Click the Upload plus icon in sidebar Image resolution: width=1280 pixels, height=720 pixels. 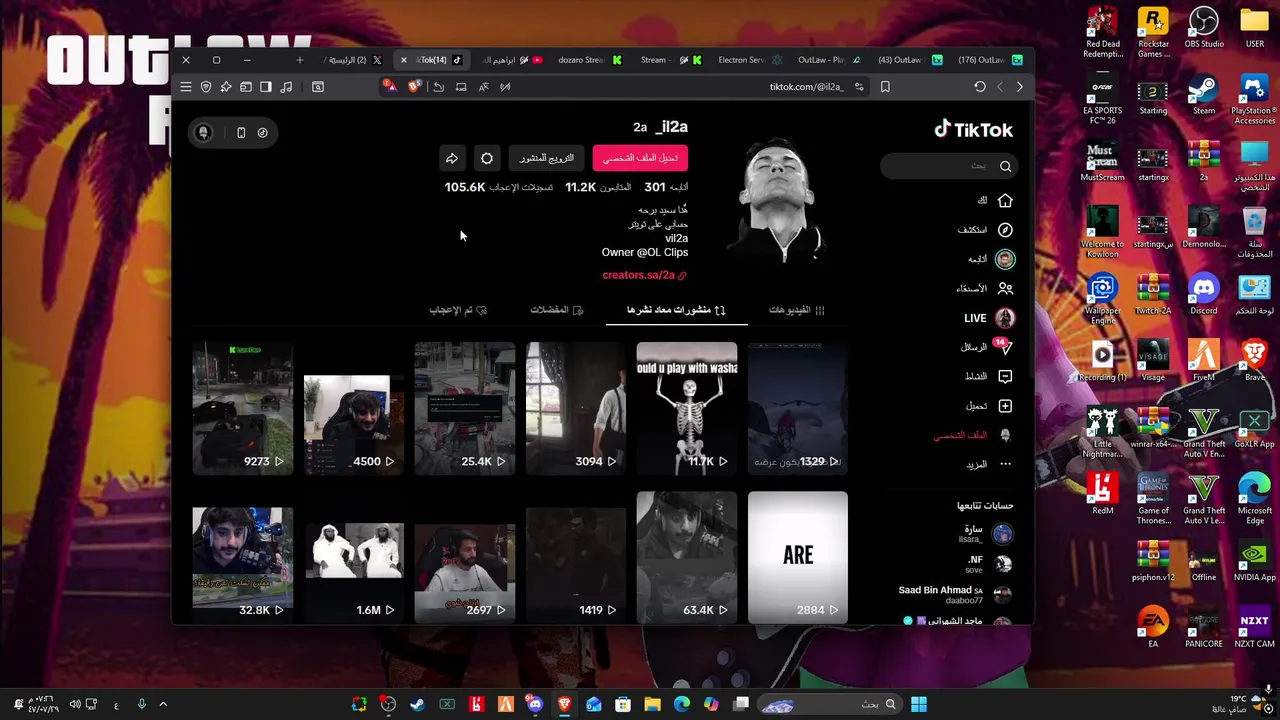point(1005,406)
